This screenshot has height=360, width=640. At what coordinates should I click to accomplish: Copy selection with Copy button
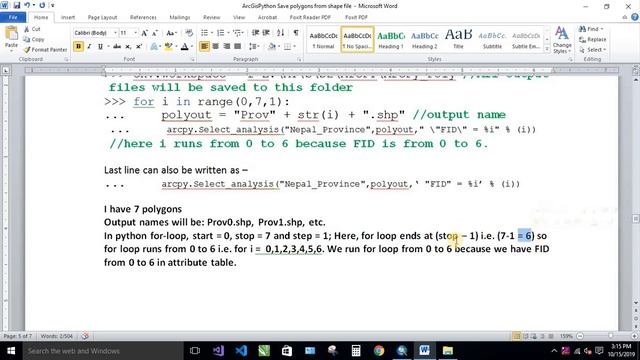(34, 39)
